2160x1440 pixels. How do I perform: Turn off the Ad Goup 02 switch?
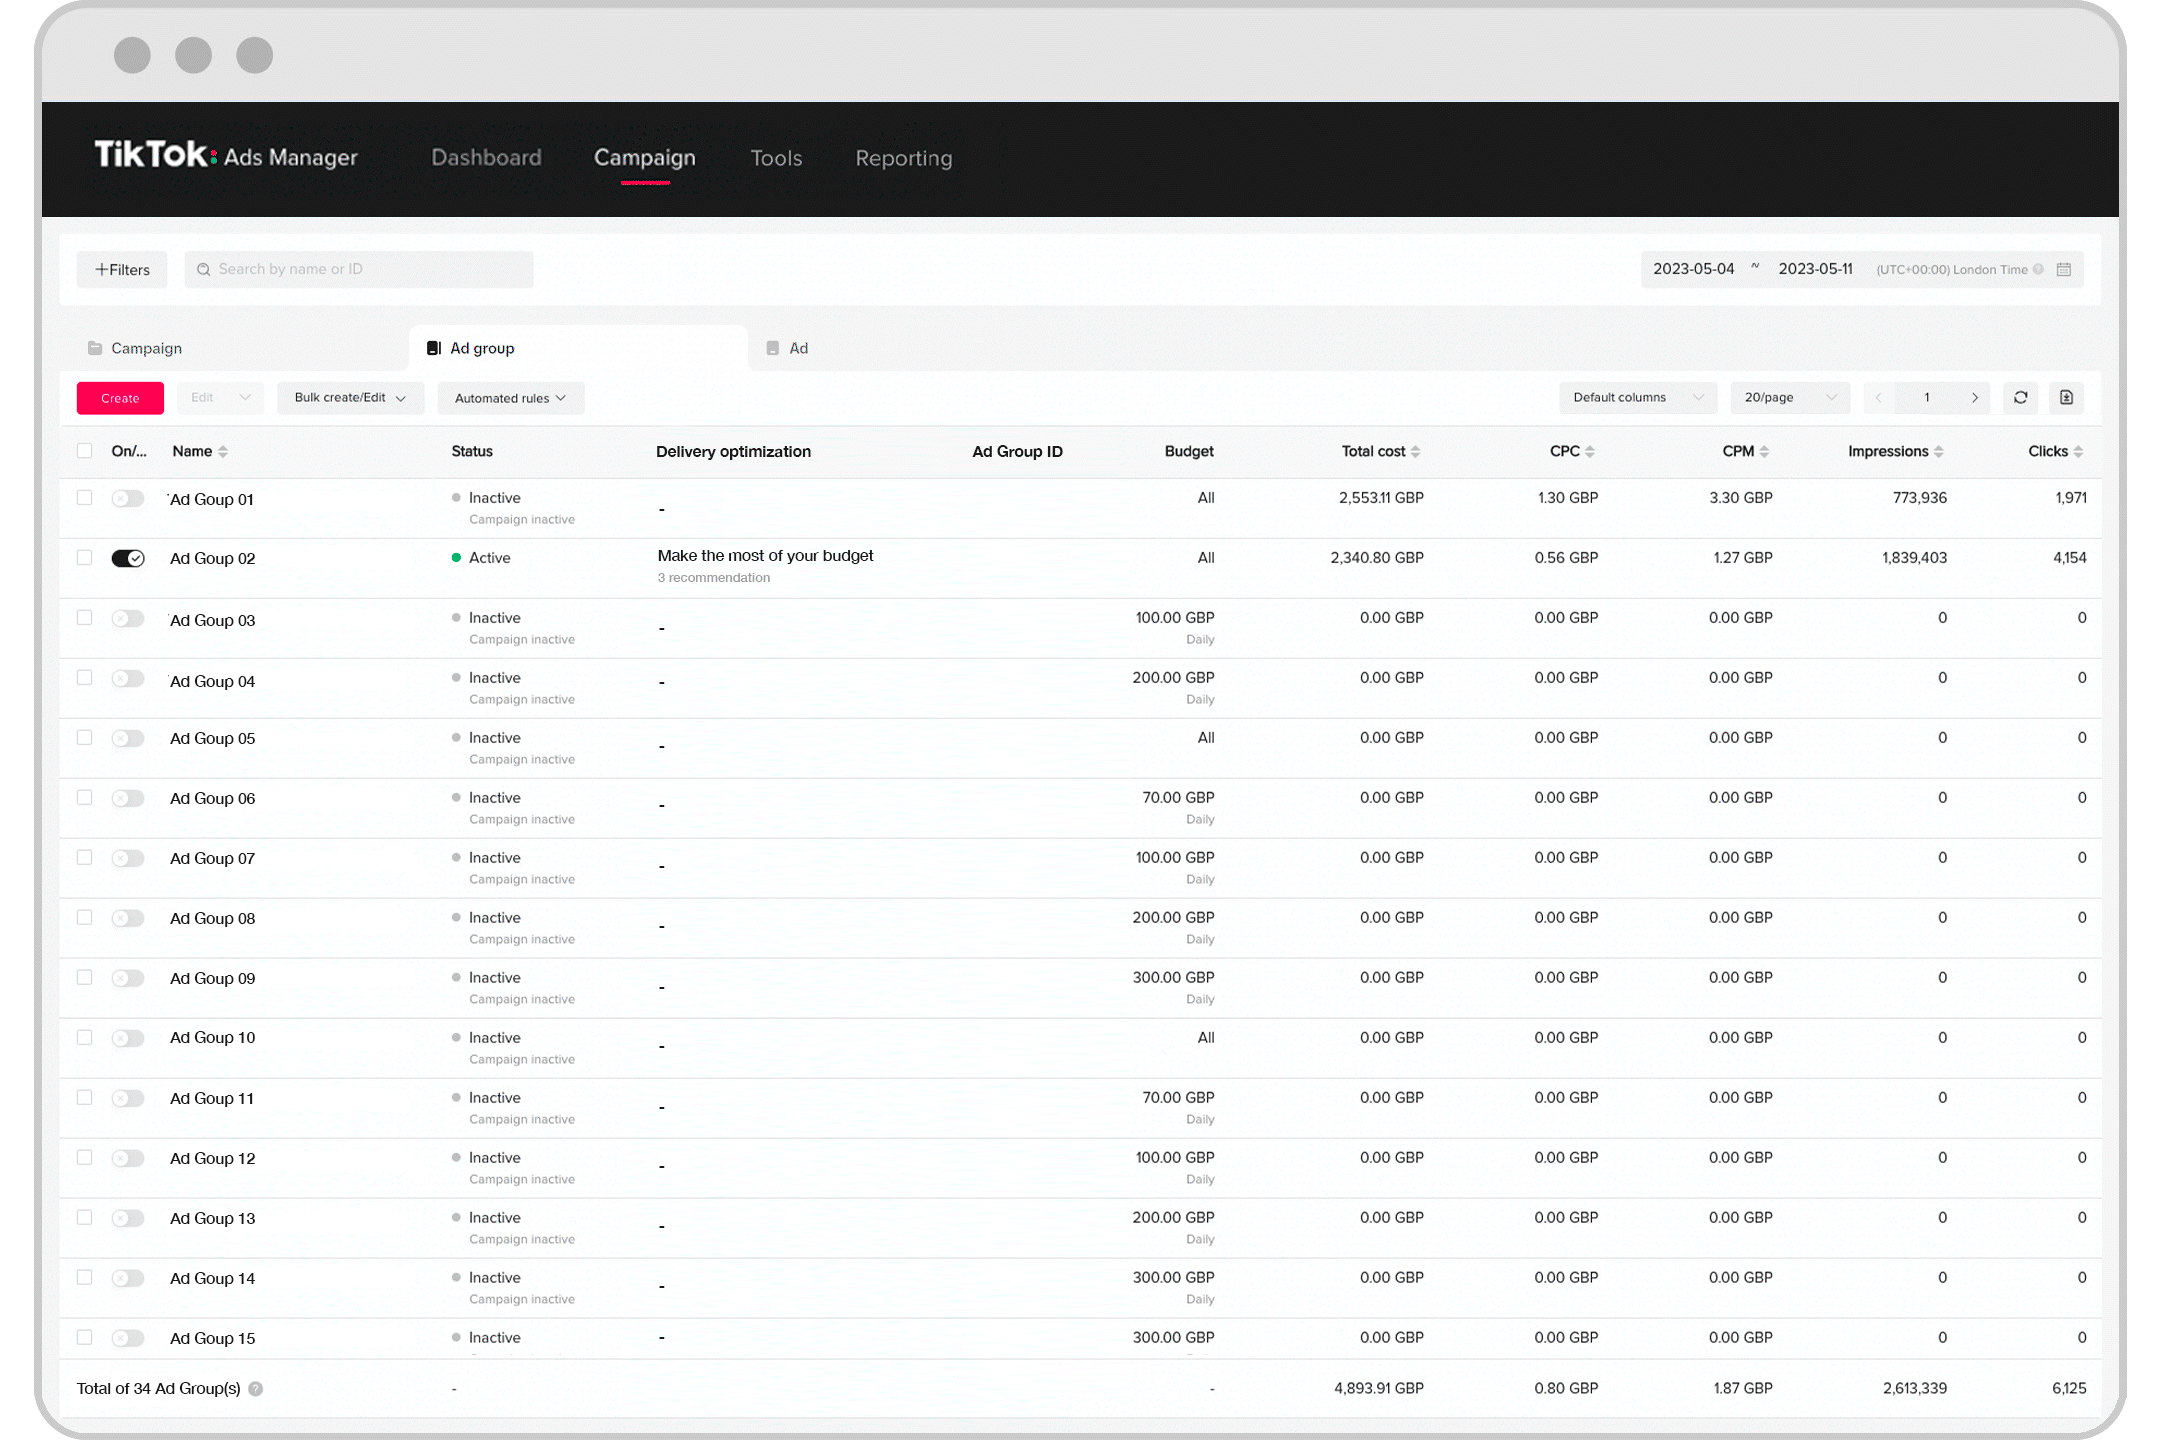128,559
